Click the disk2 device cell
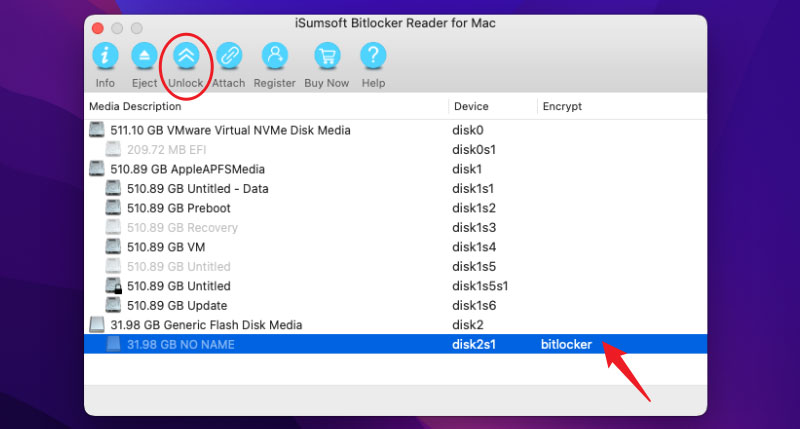The width and height of the screenshot is (800, 429). [x=467, y=325]
